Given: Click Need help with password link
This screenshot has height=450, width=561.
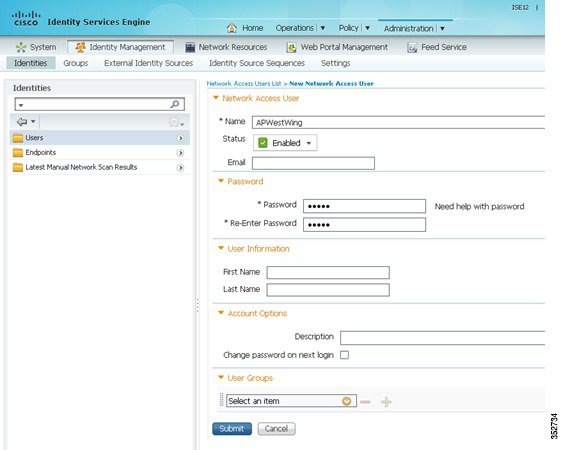Looking at the screenshot, I should [479, 206].
